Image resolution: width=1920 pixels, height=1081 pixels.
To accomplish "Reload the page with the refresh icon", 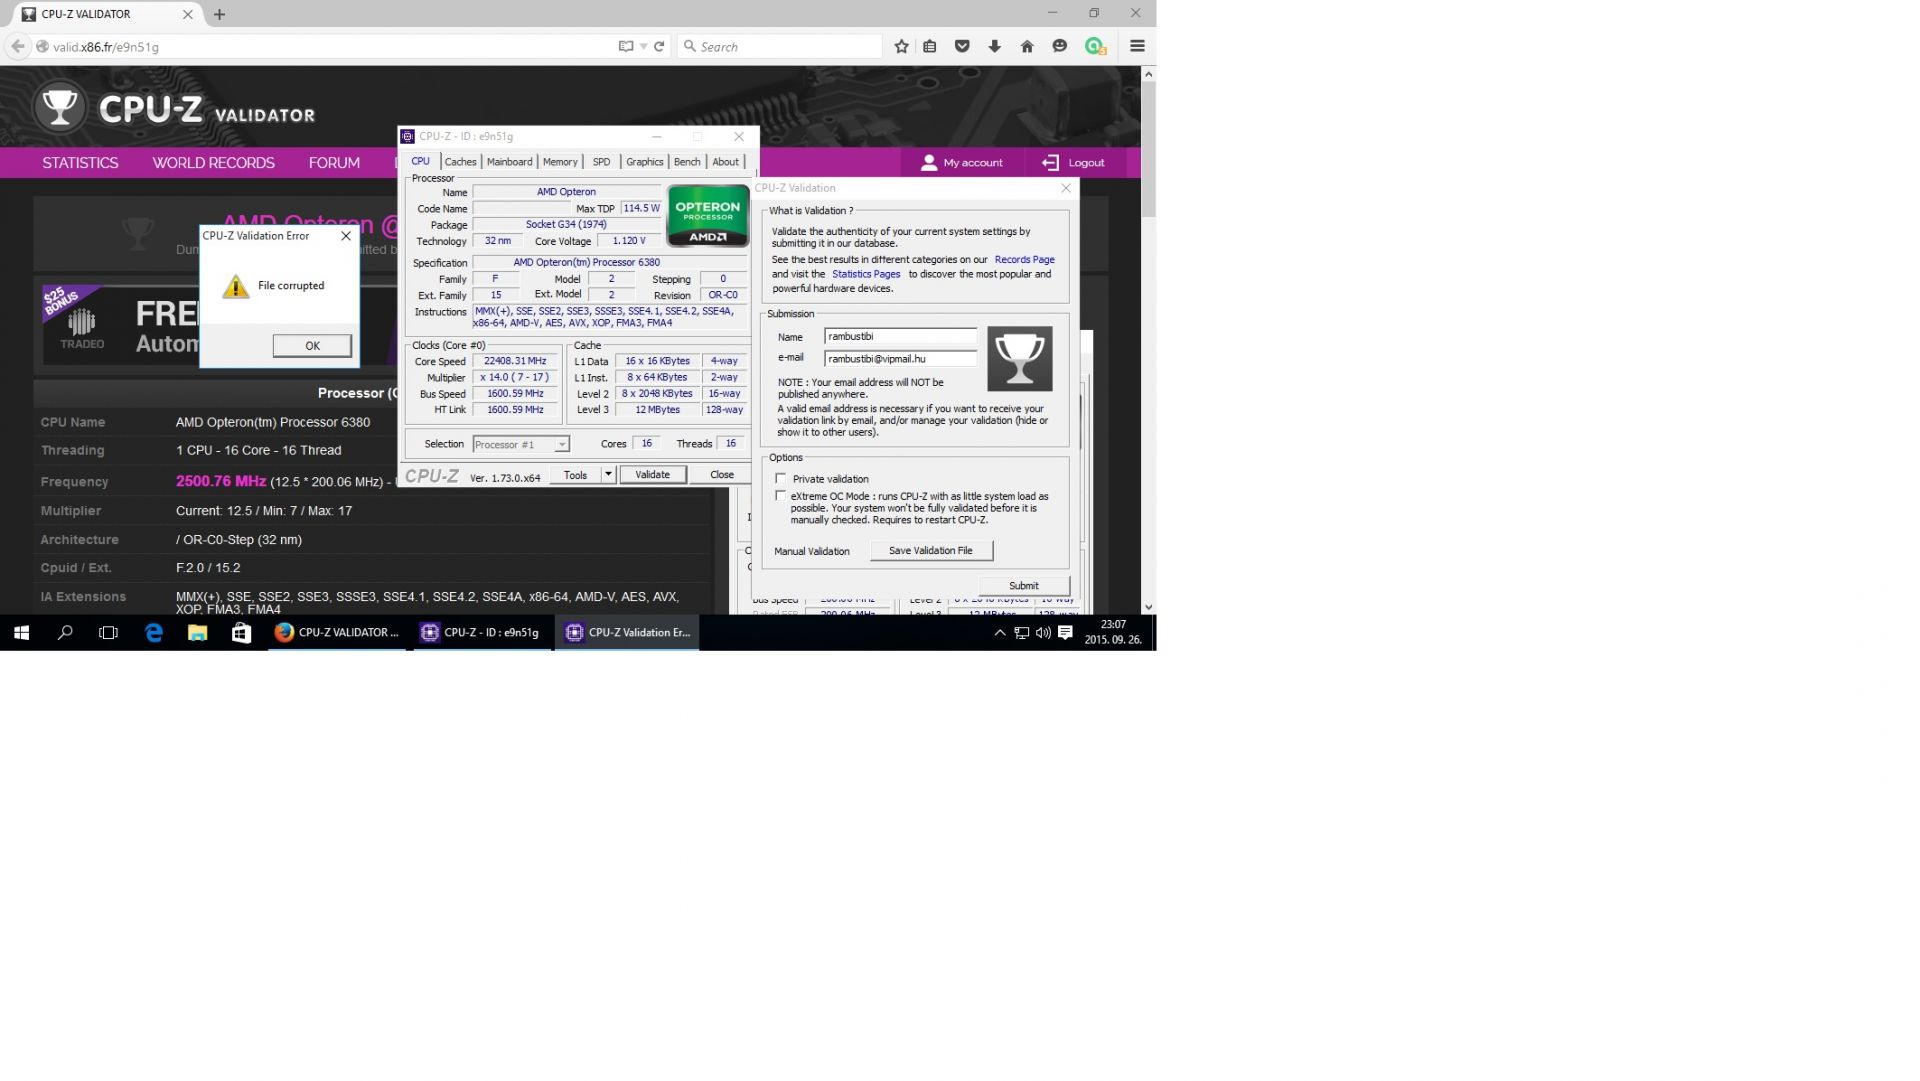I will click(x=659, y=46).
